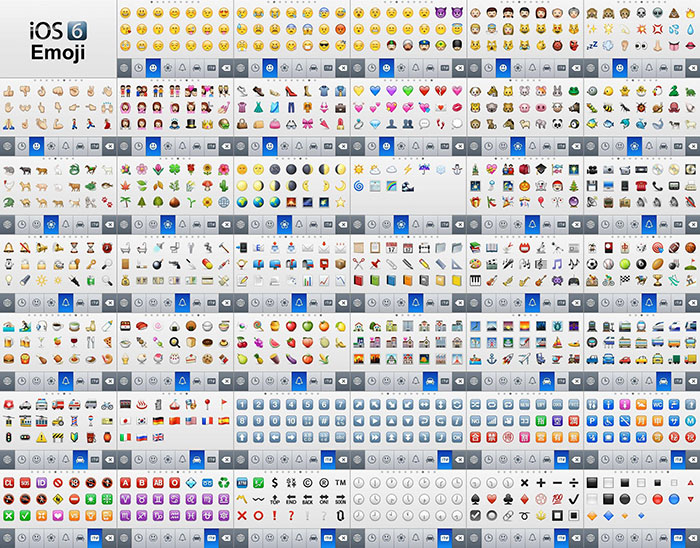
Task: Tap the red AB blood type emoji
Action: coord(158,483)
